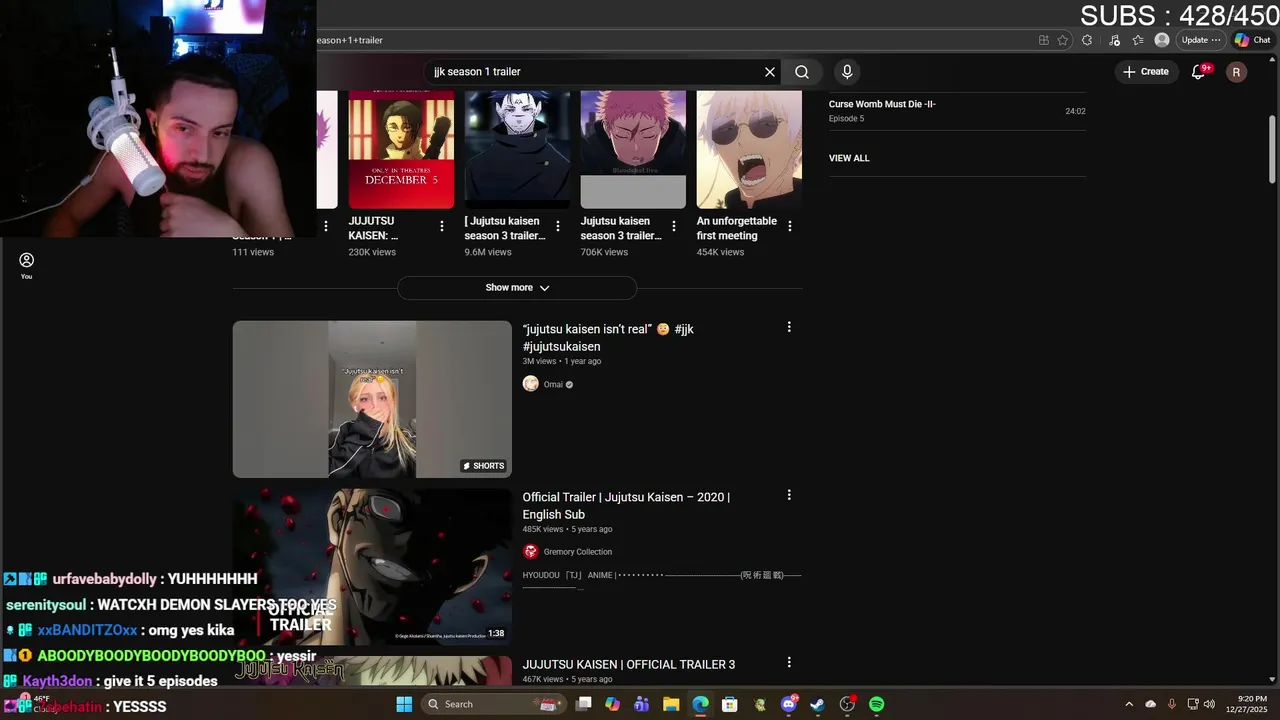Open the dark-coated character season 3 trailer thumbnail
1280x720 pixels.
click(517, 150)
